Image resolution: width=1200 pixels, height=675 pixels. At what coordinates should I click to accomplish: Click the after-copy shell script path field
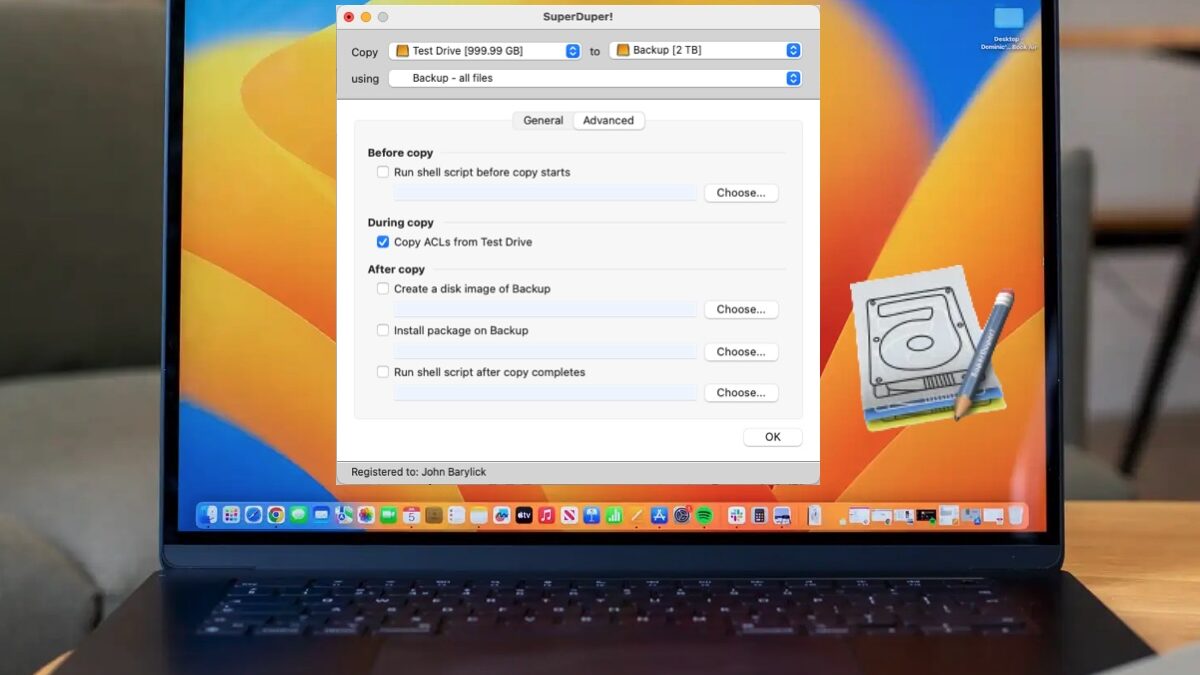[x=545, y=393]
